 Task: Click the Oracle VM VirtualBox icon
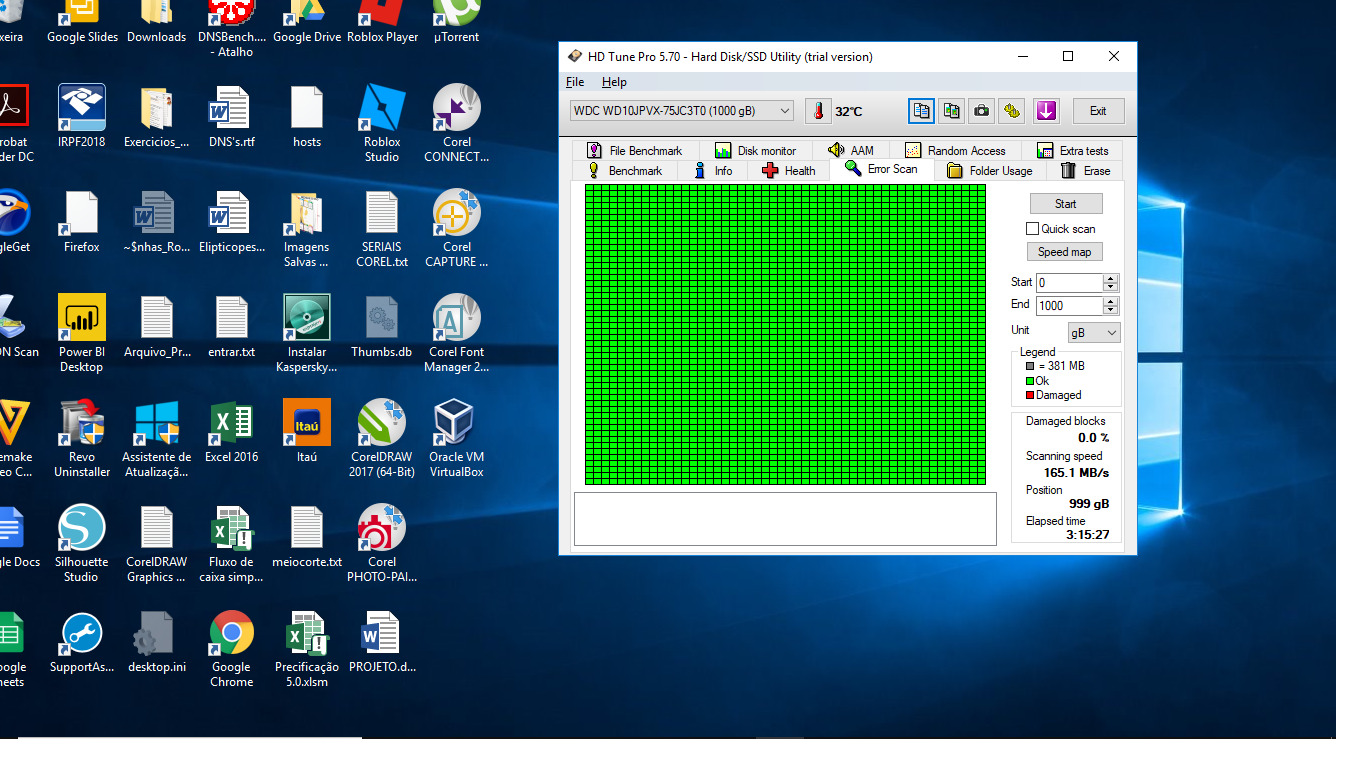[x=457, y=439]
